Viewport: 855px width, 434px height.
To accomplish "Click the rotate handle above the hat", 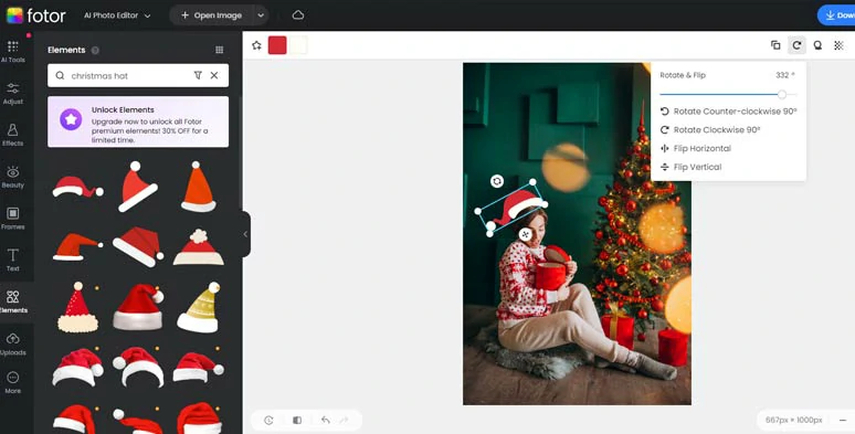I will [x=496, y=181].
